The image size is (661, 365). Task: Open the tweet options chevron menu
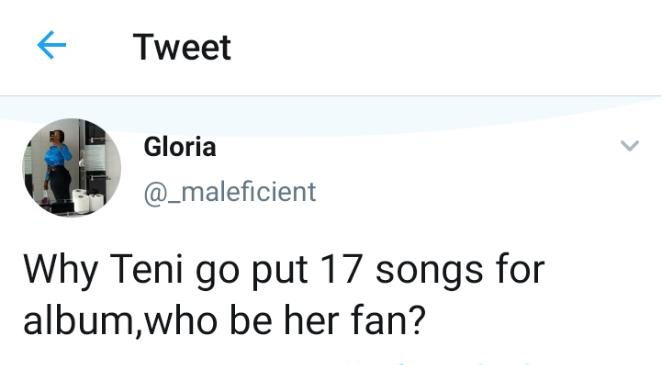coord(630,146)
